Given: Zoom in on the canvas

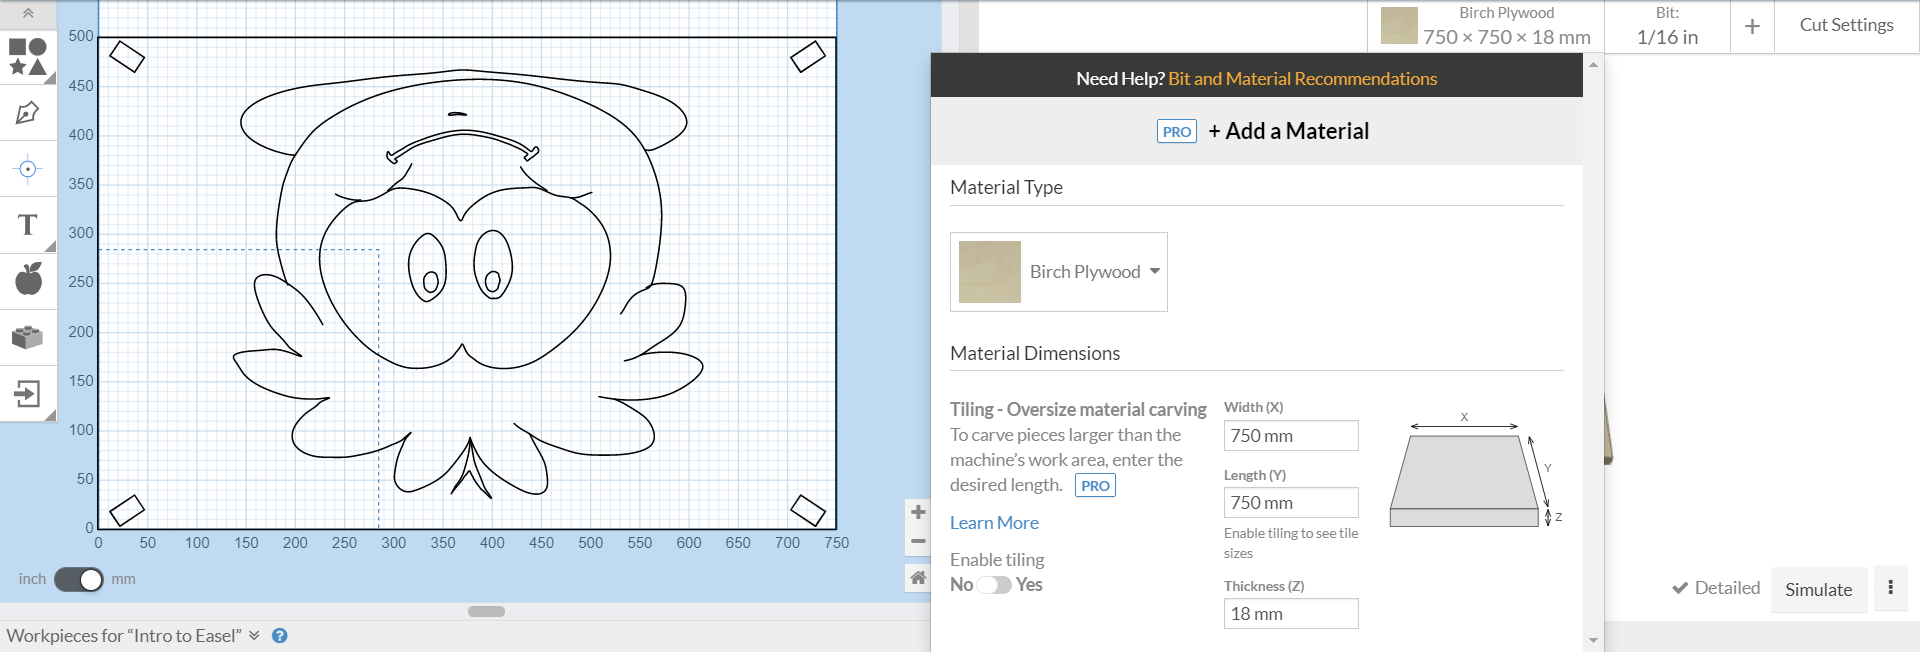Looking at the screenshot, I should pos(918,512).
